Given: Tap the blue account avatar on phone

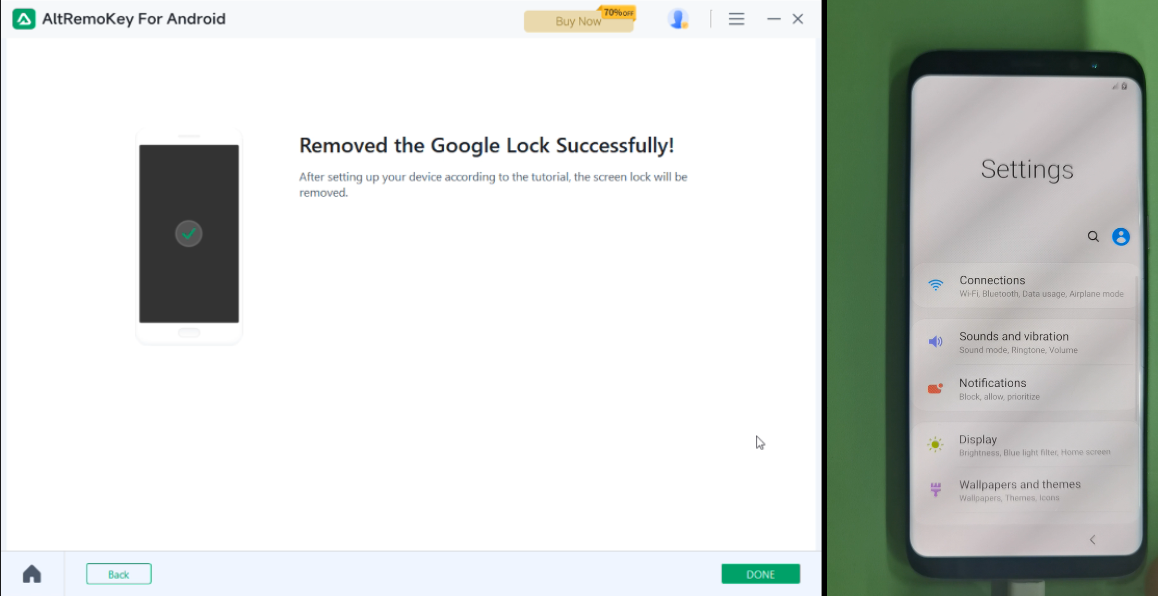Looking at the screenshot, I should 1121,236.
